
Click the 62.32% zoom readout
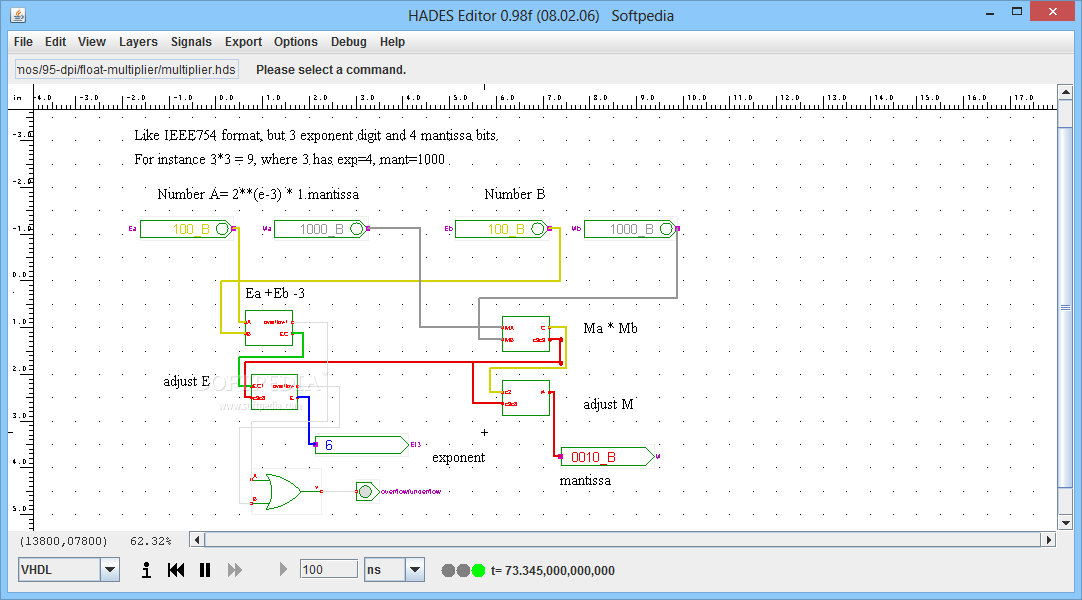pyautogui.click(x=150, y=541)
